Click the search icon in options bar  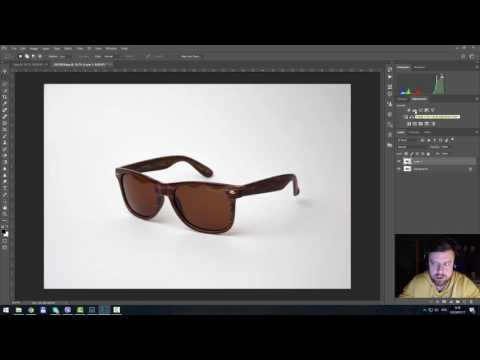(x=463, y=57)
